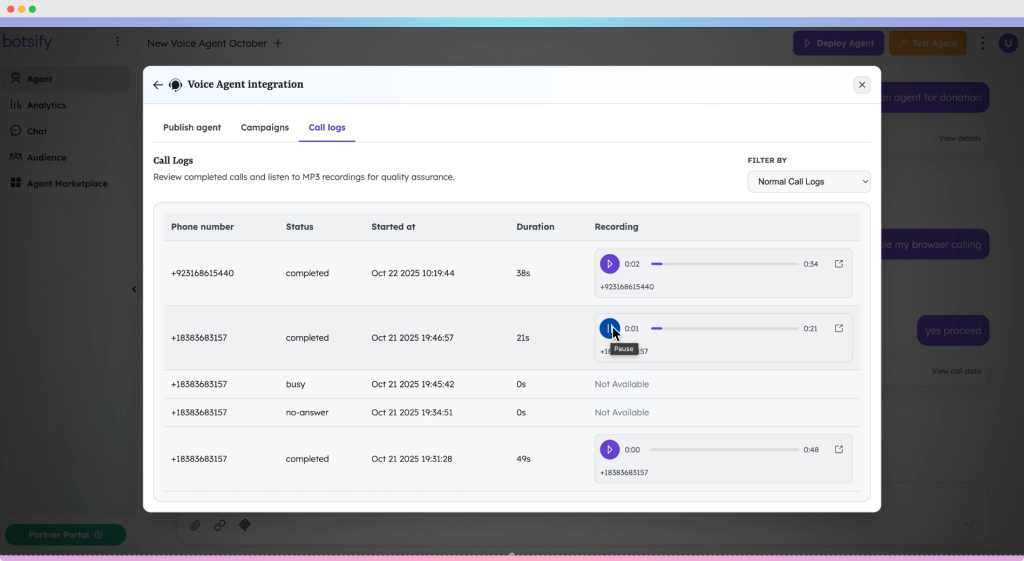This screenshot has height=561, width=1024.
Task: Click the yes proceed chat message
Action: pyautogui.click(x=953, y=330)
